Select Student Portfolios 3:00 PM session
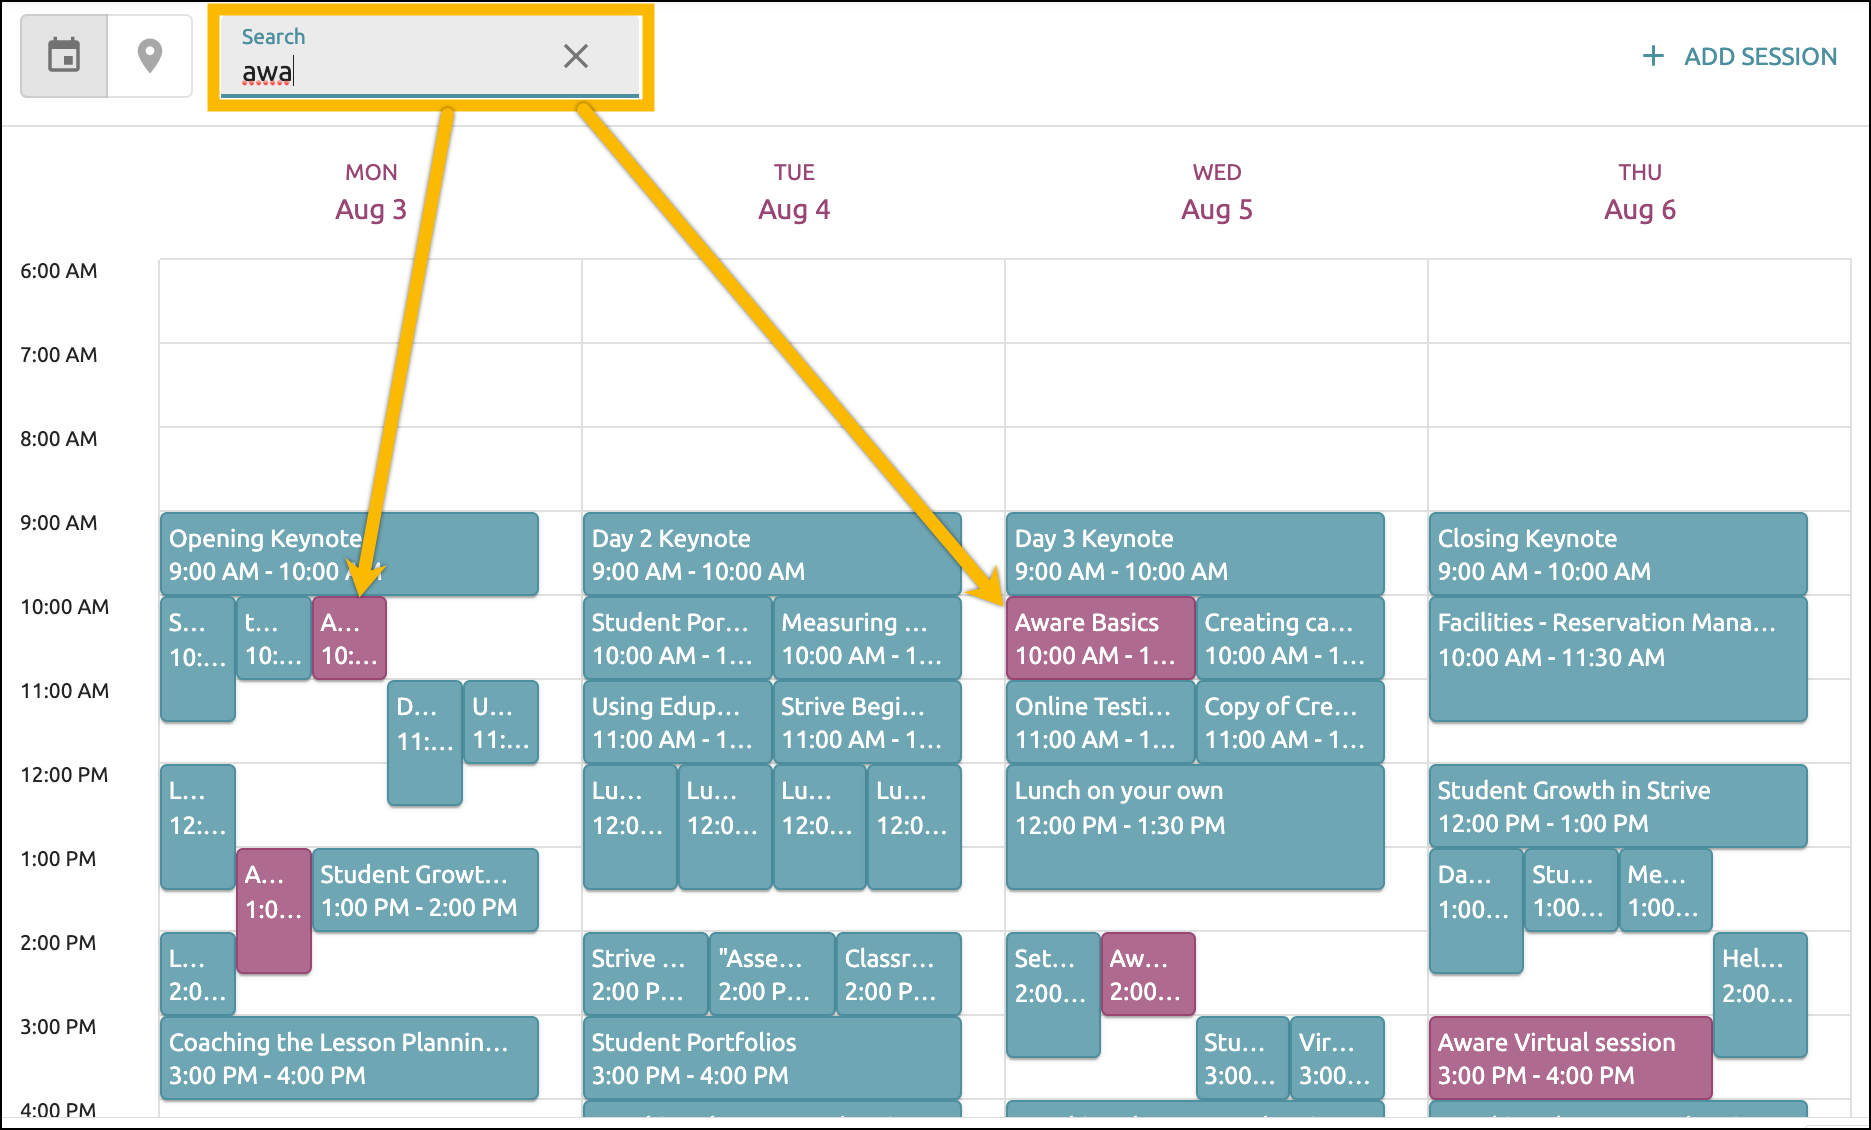This screenshot has width=1871, height=1130. [771, 1058]
